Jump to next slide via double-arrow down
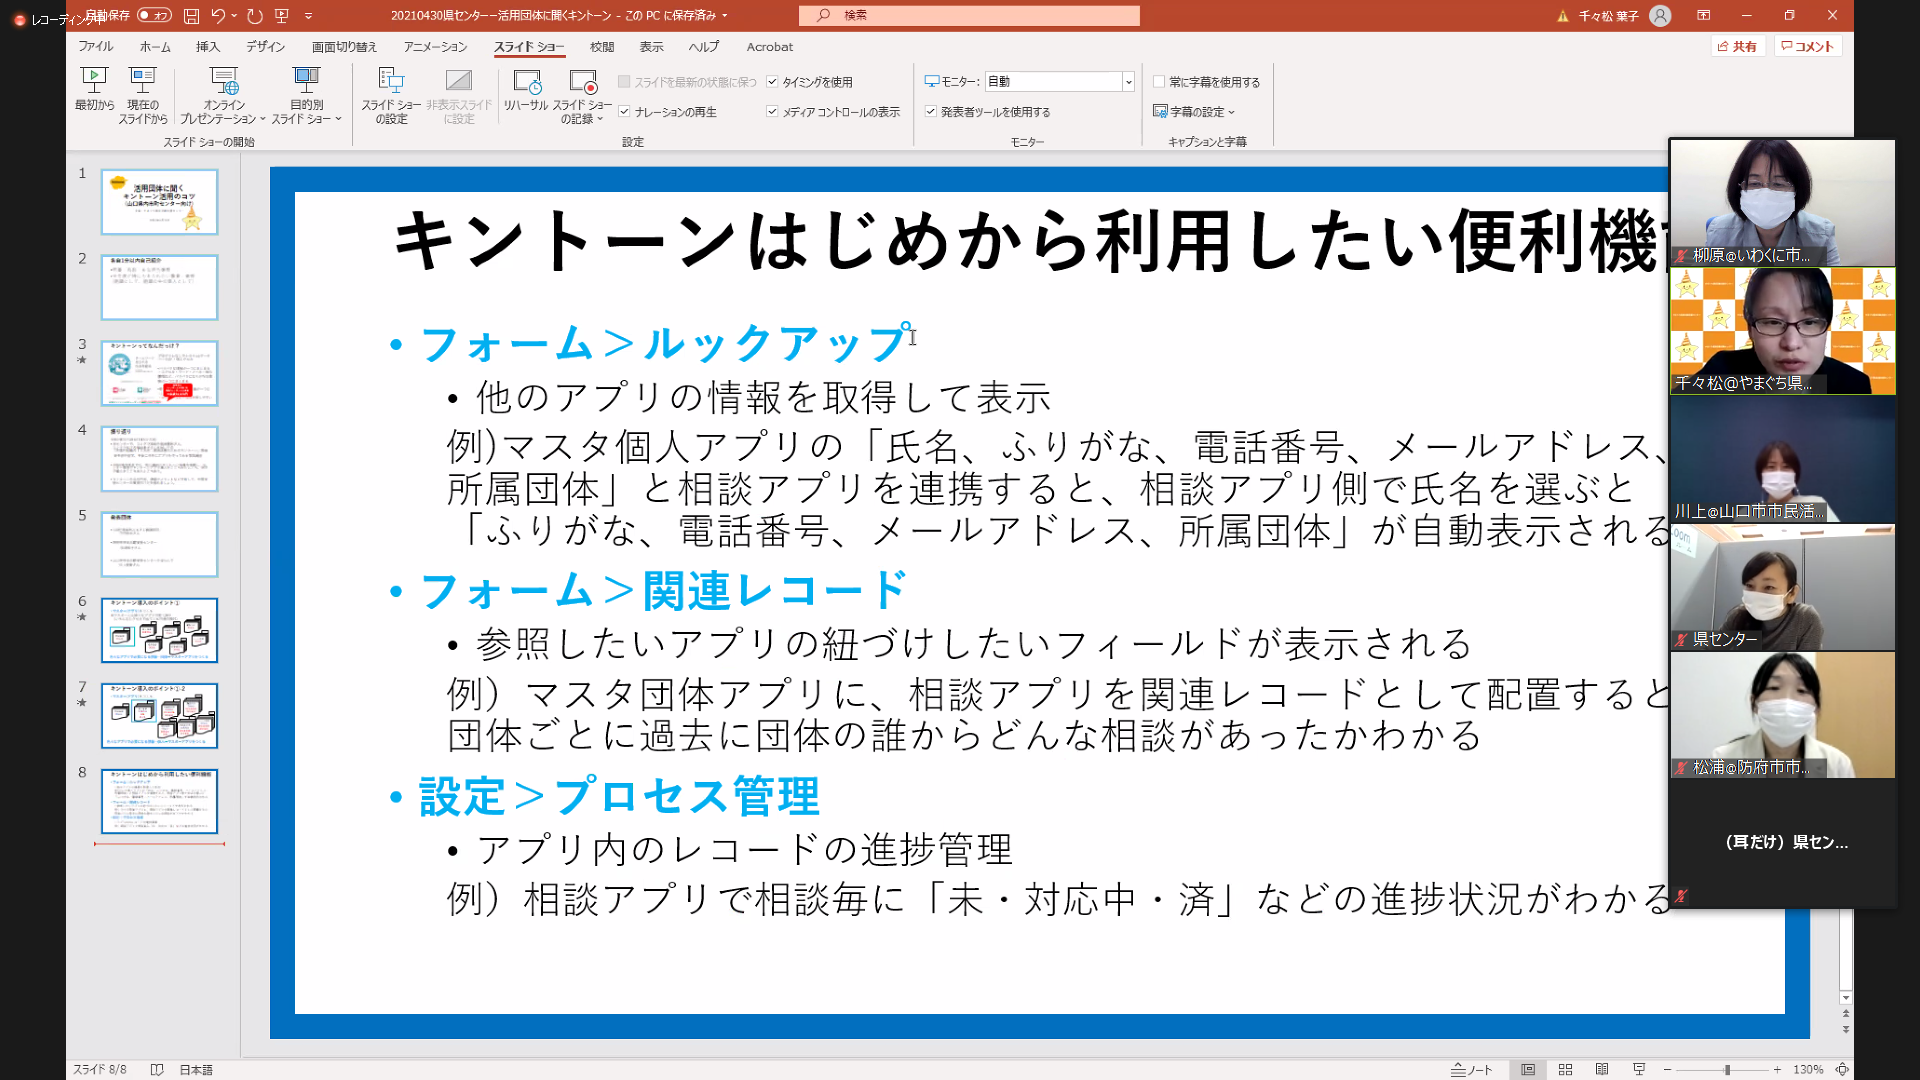Image resolution: width=1920 pixels, height=1080 pixels. (1846, 1029)
